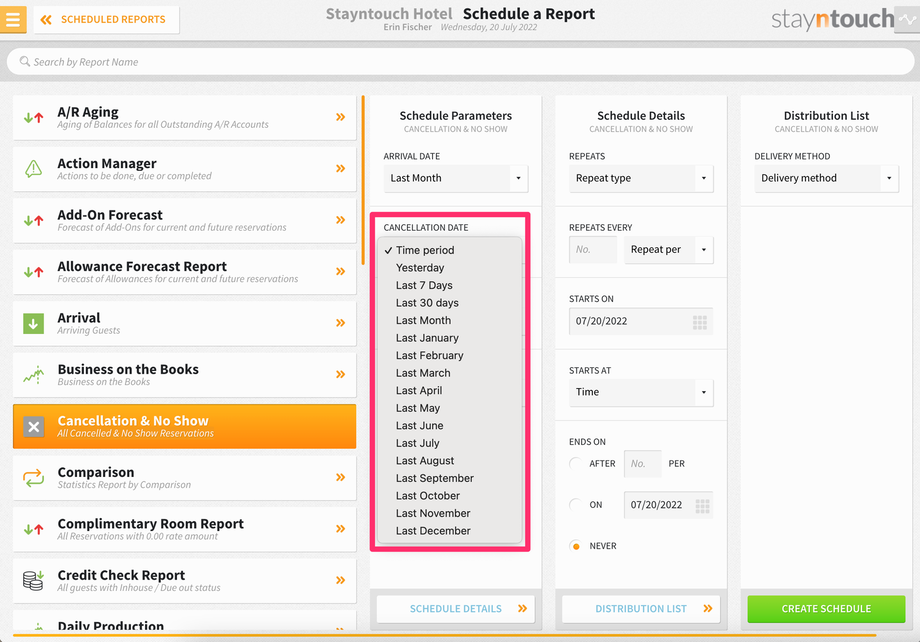The image size is (920, 642).
Task: Go back to Scheduled Reports
Action: point(106,19)
